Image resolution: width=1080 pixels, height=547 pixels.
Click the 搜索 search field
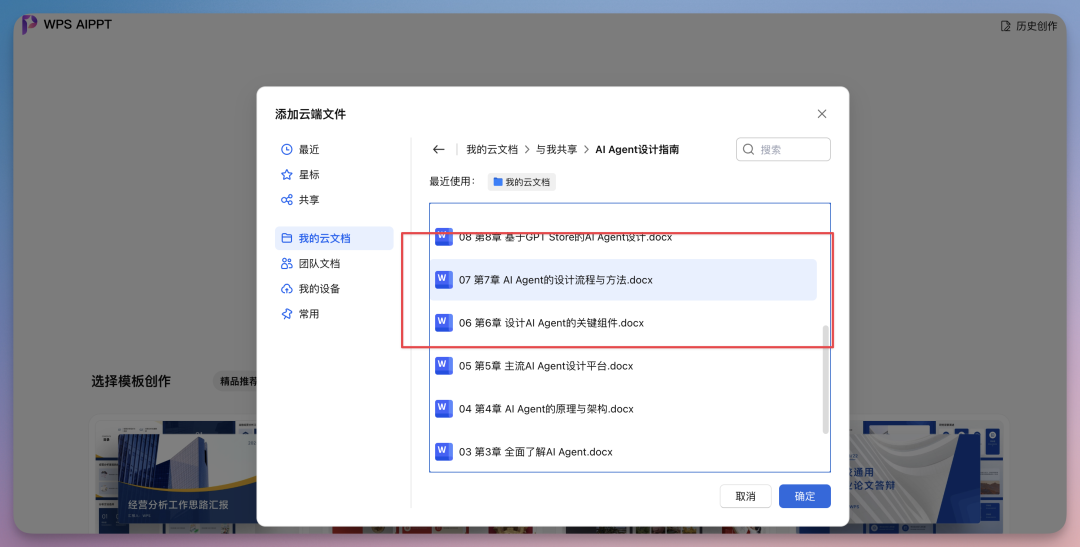783,149
